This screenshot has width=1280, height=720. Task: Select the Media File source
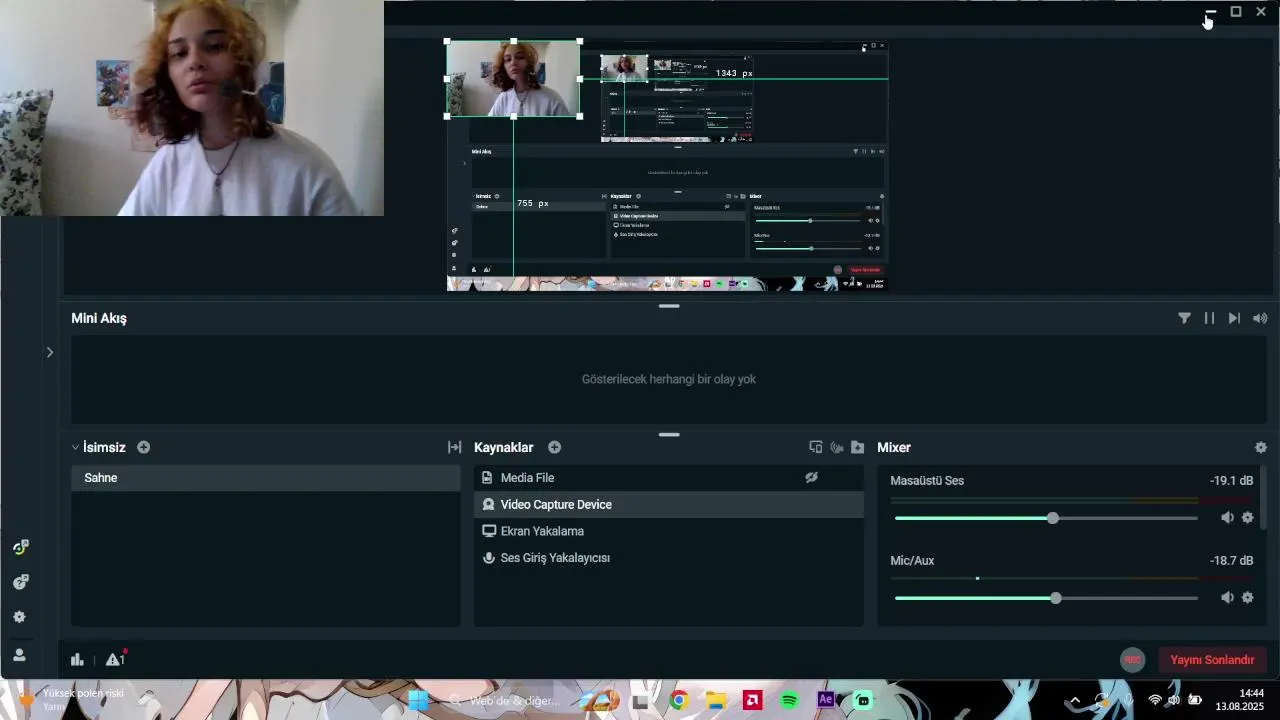pyautogui.click(x=668, y=478)
